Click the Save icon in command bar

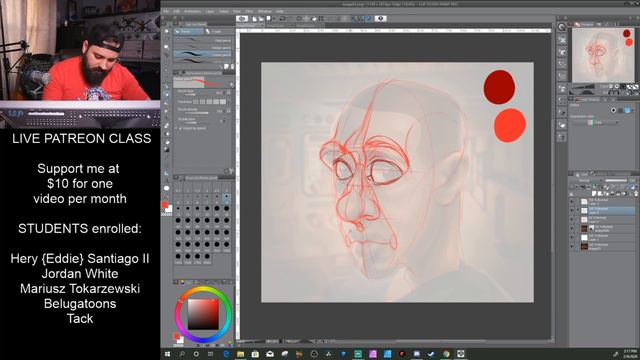tap(268, 18)
